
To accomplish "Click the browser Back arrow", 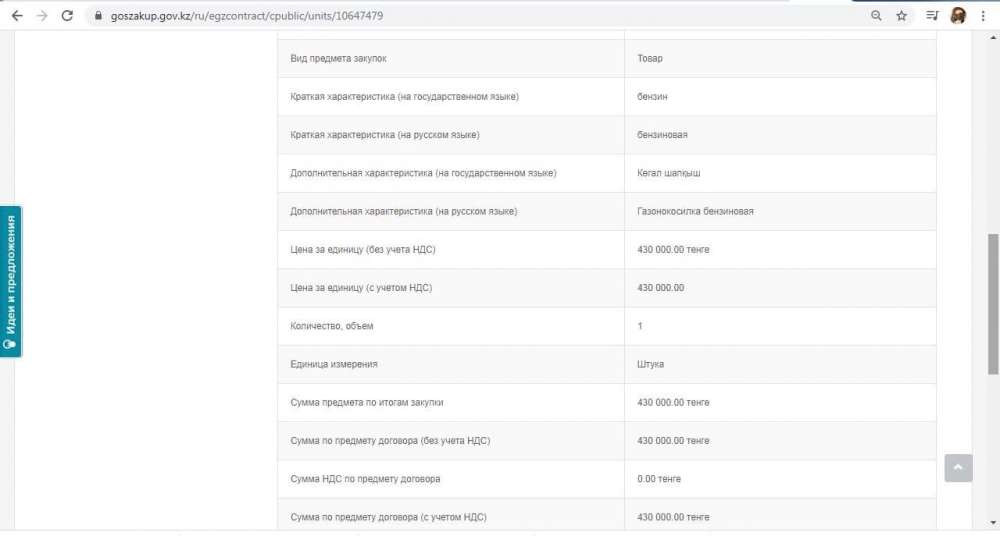I will click(x=17, y=16).
